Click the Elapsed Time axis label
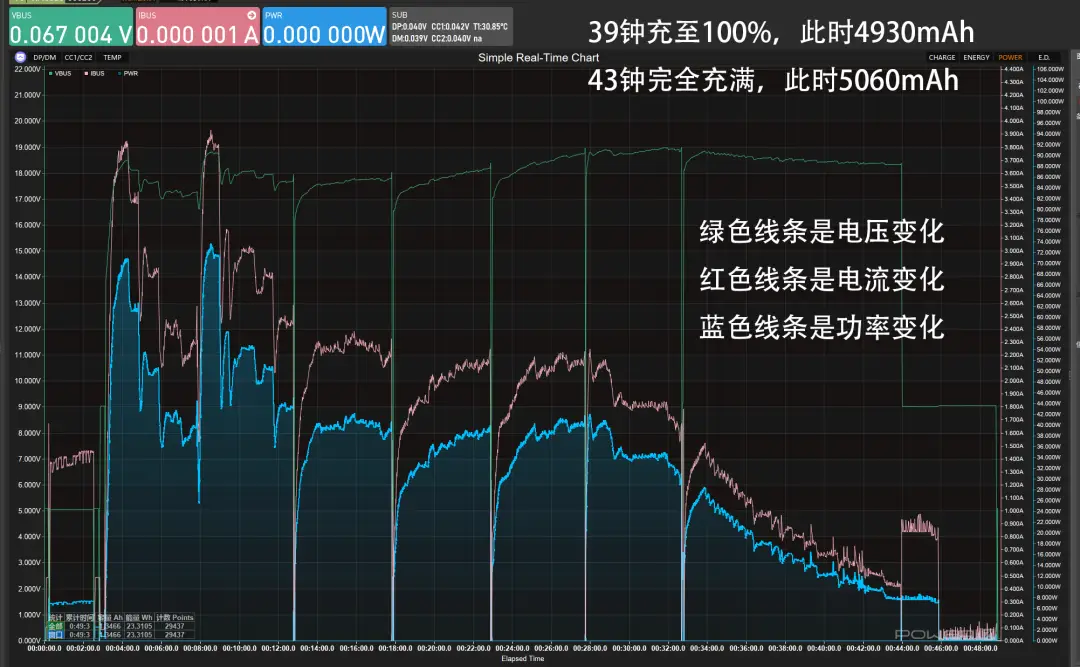The width and height of the screenshot is (1080, 667). (x=523, y=659)
